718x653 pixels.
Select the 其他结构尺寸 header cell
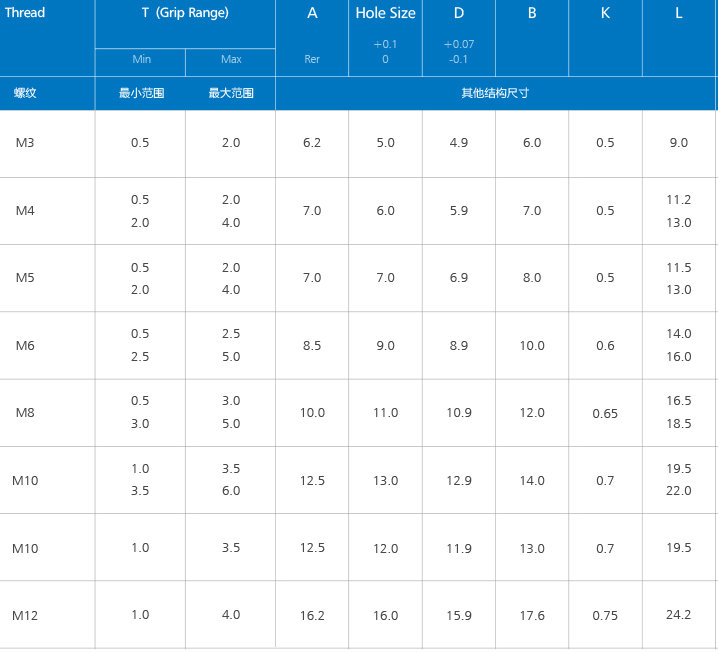(x=495, y=93)
